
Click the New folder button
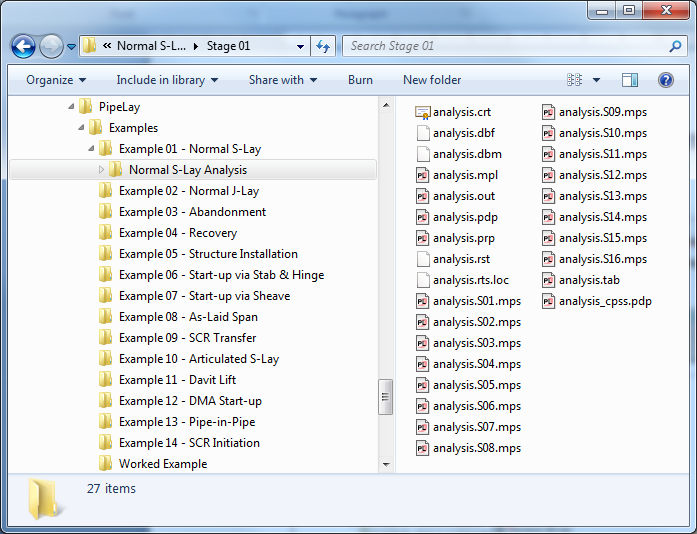[x=432, y=80]
